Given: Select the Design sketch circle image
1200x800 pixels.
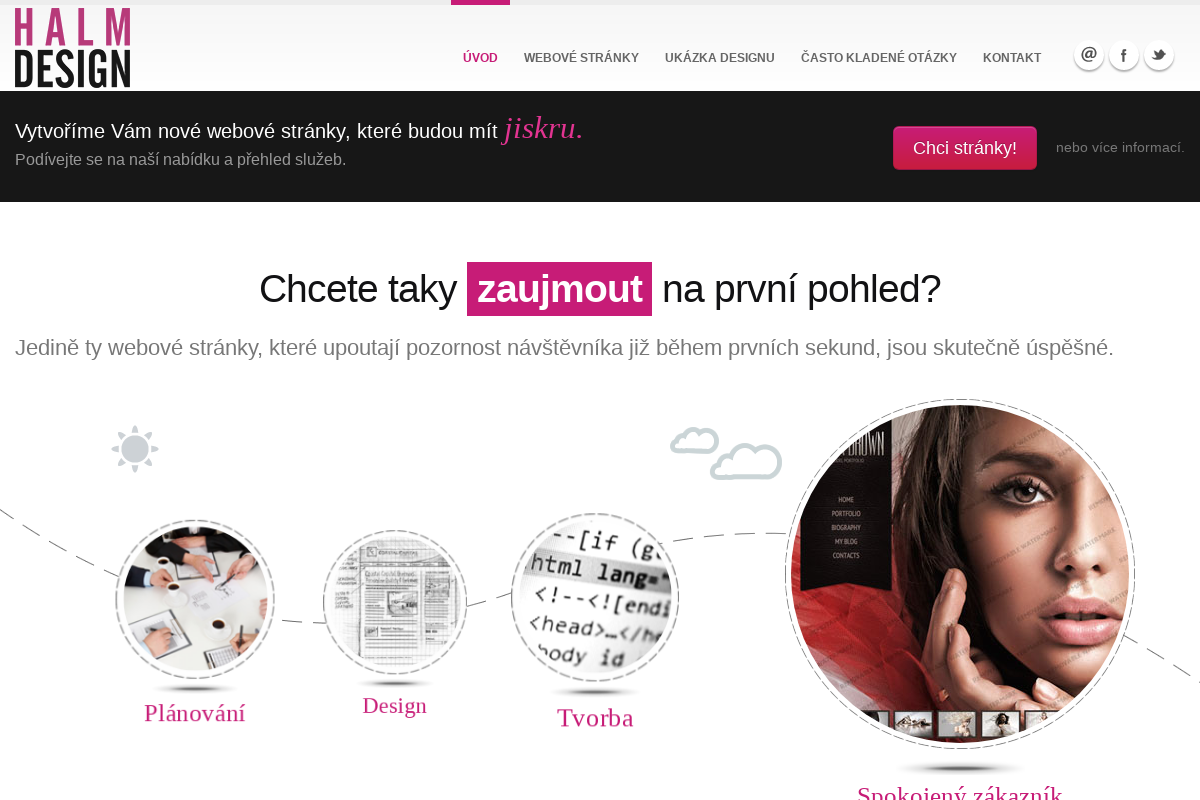Looking at the screenshot, I should click(x=395, y=602).
